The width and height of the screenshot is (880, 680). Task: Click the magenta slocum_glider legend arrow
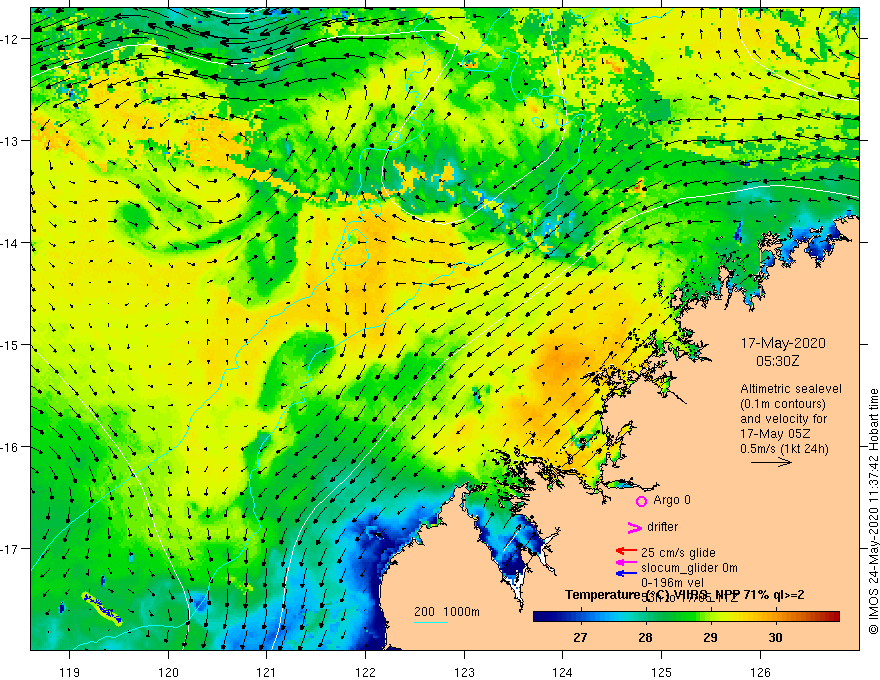click(626, 562)
